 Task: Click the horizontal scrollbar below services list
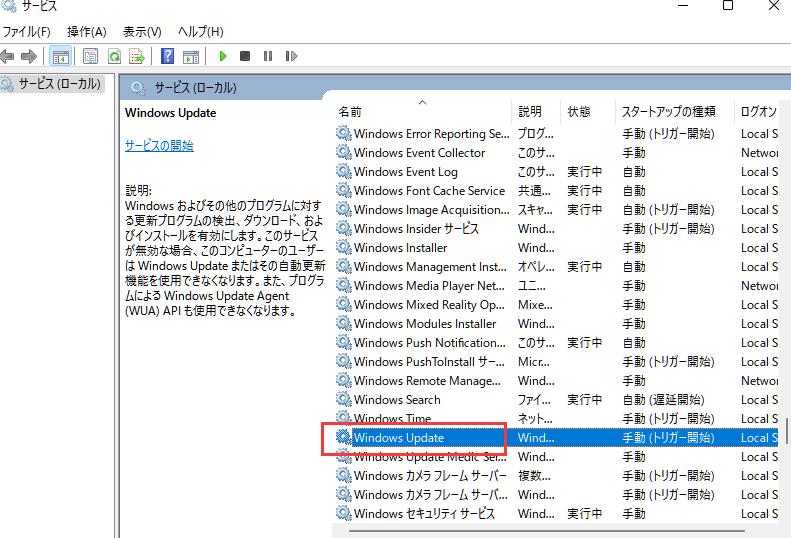(x=547, y=531)
